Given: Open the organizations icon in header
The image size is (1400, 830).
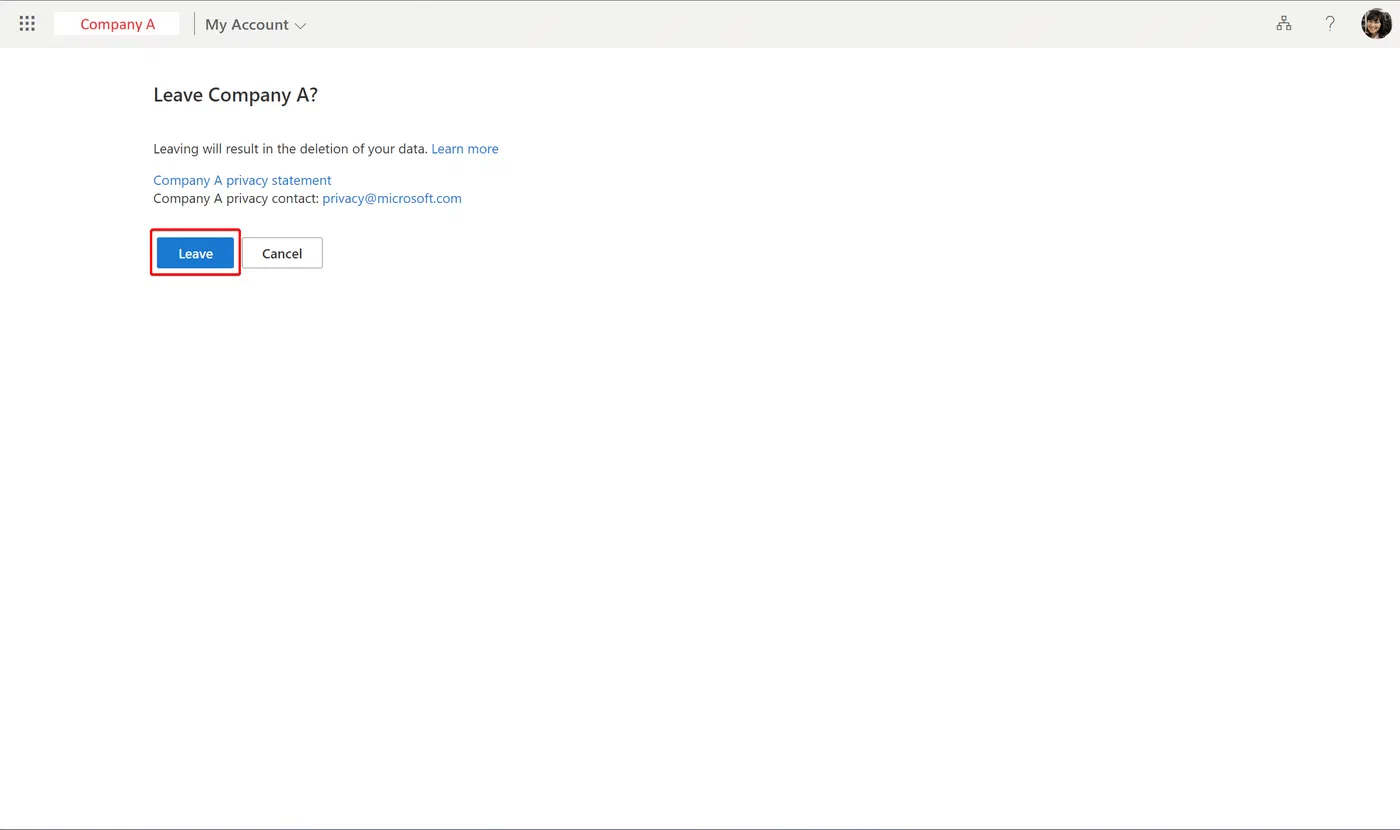Looking at the screenshot, I should coord(1284,24).
